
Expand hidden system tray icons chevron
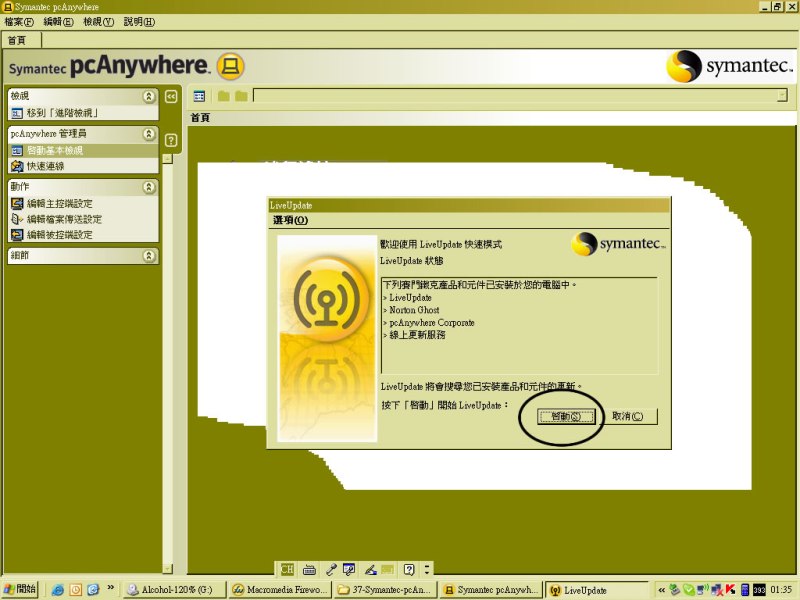(x=661, y=590)
